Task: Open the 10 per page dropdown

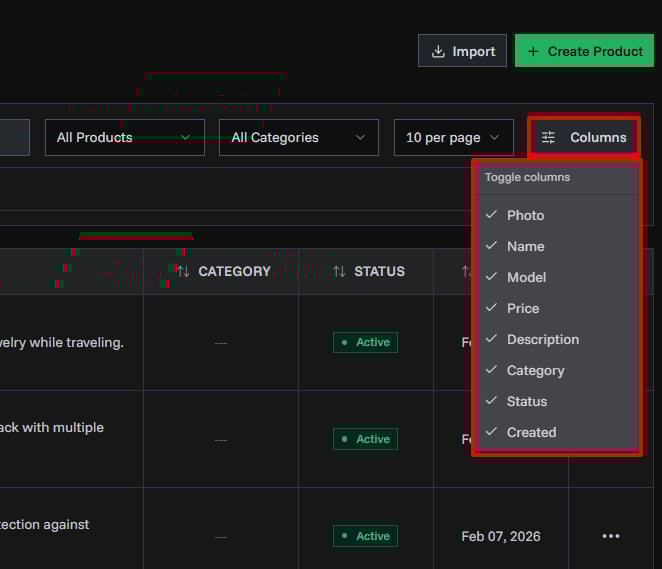Action: tap(454, 138)
